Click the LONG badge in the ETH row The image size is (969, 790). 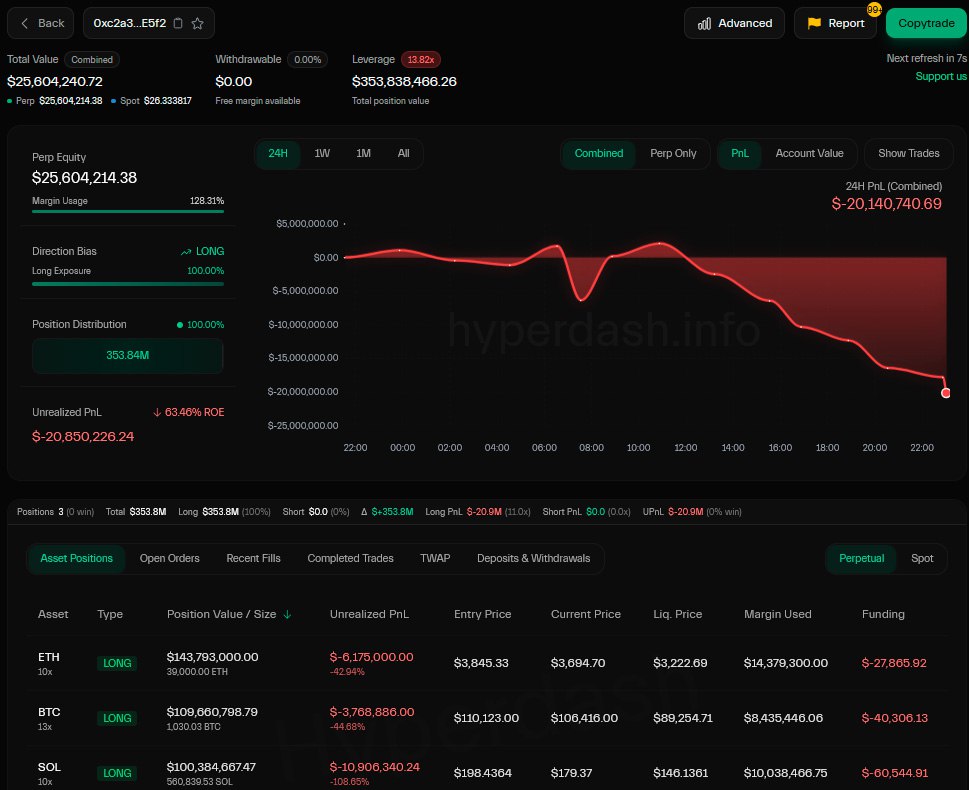(118, 663)
